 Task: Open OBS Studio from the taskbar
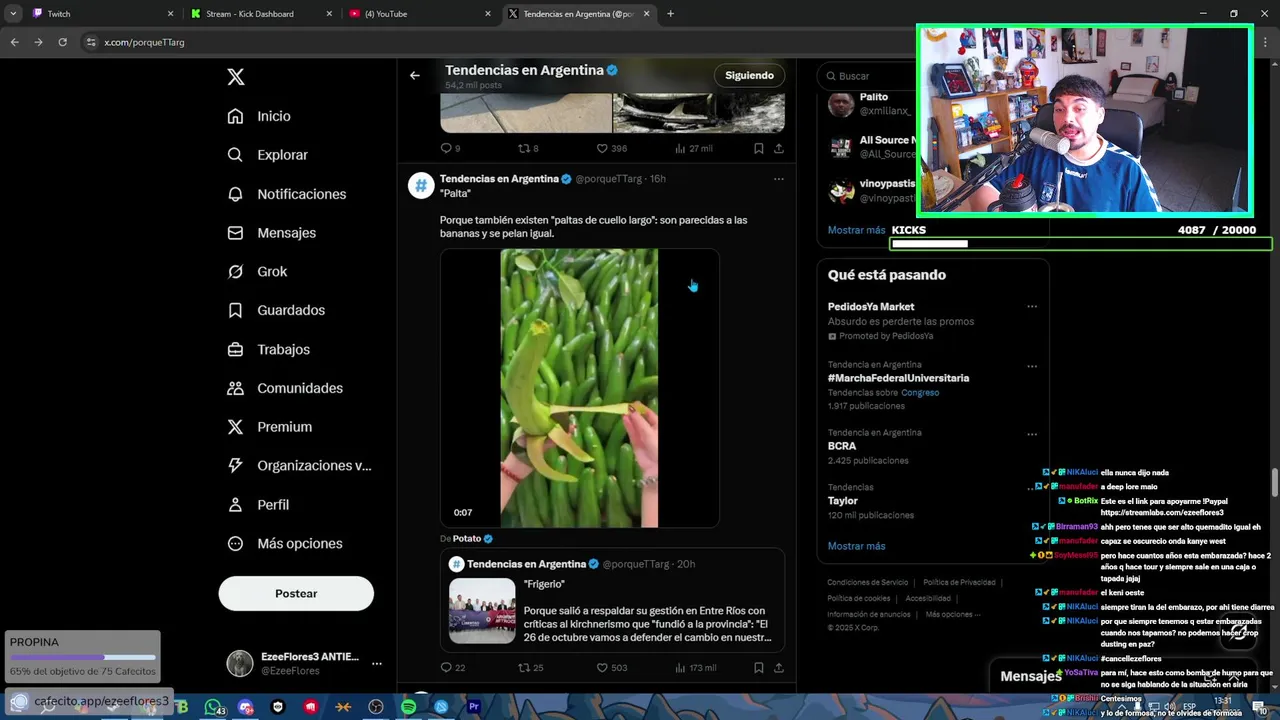(376, 707)
